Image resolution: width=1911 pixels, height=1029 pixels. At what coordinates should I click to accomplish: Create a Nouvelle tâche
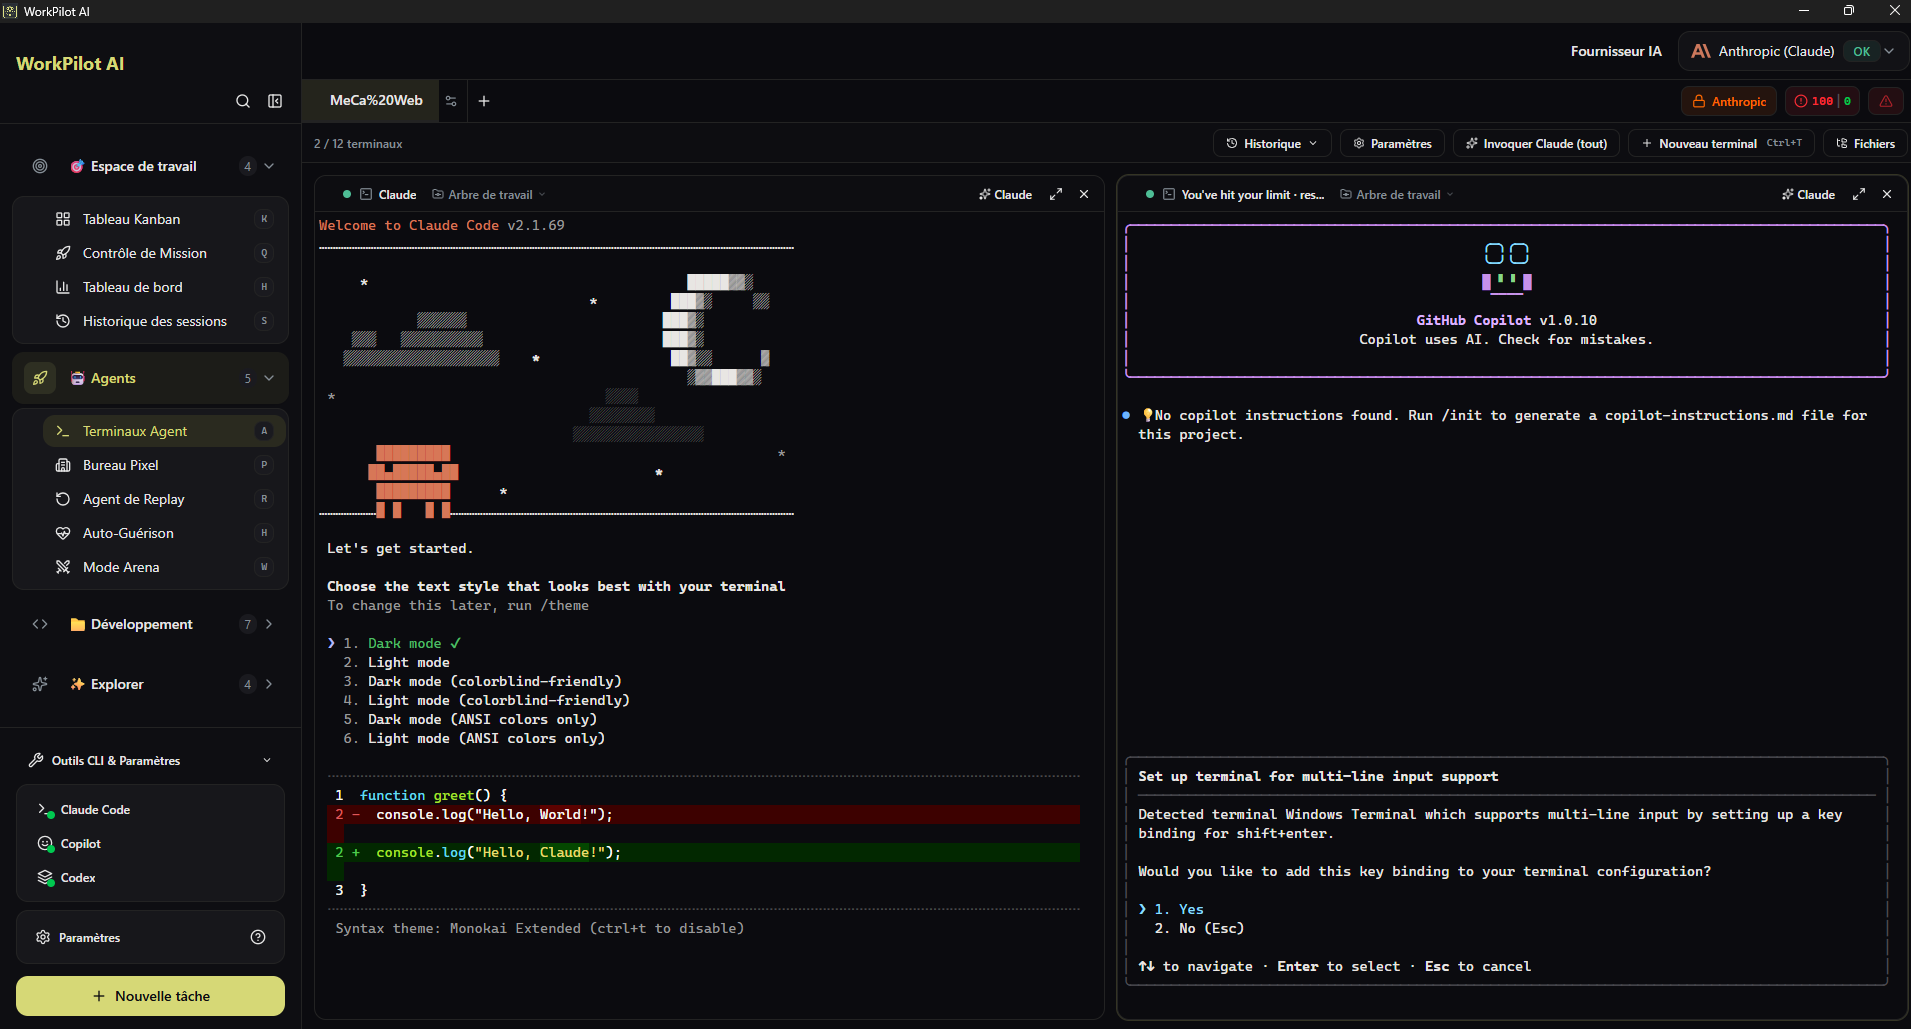click(150, 996)
